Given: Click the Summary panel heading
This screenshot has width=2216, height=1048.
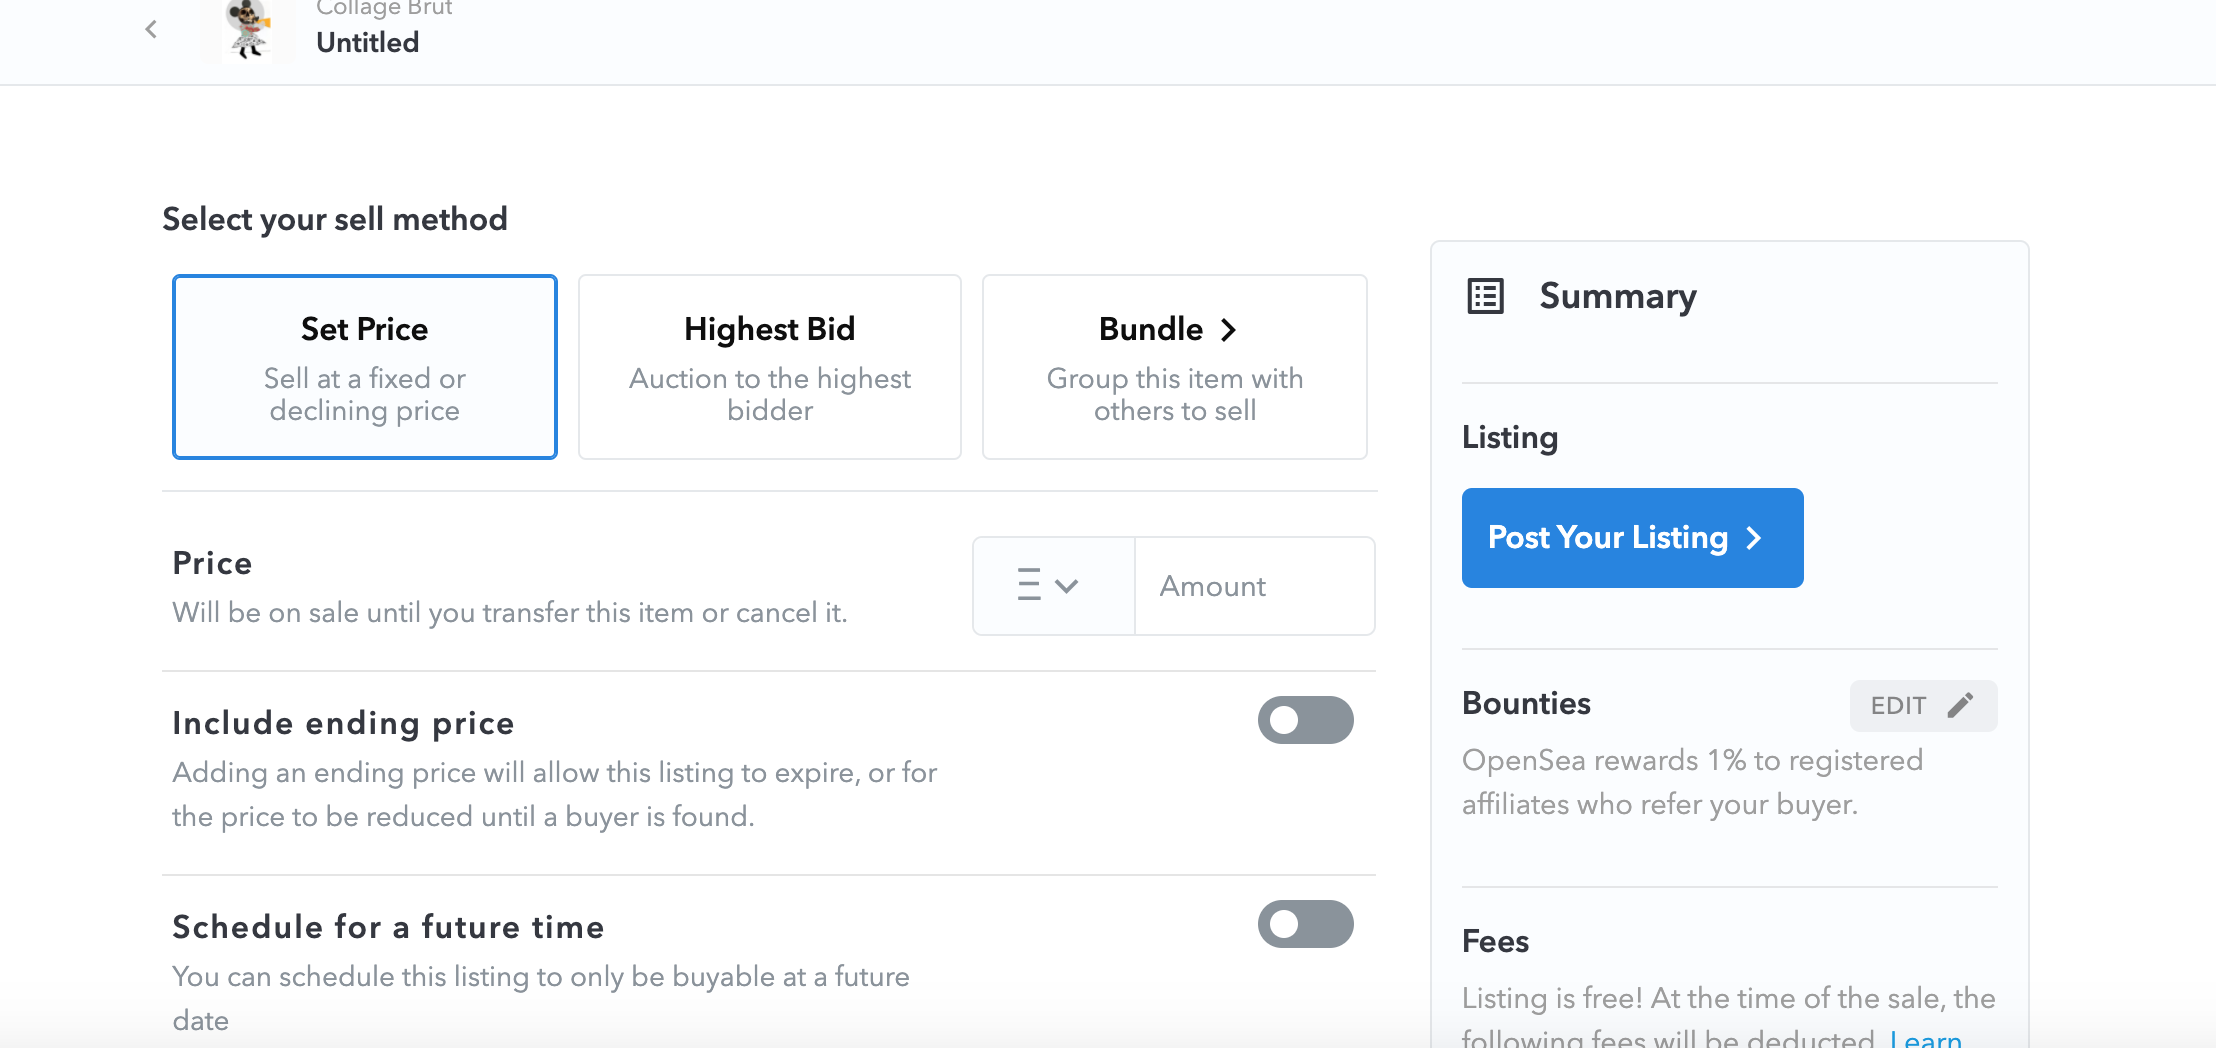Looking at the screenshot, I should (1617, 296).
